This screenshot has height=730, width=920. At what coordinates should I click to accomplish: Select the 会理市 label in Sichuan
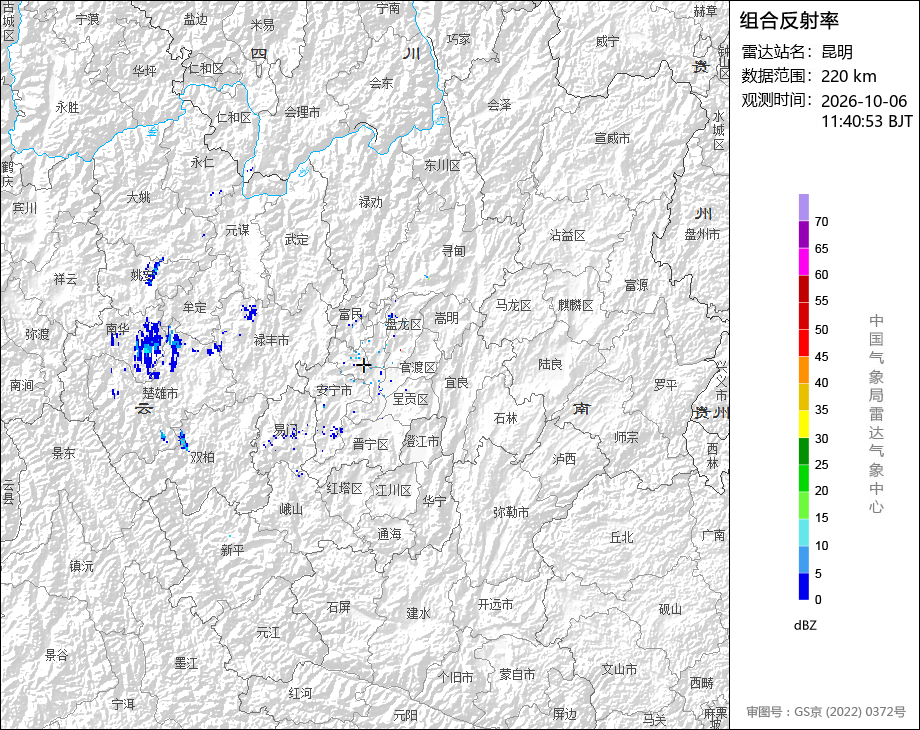coord(302,111)
